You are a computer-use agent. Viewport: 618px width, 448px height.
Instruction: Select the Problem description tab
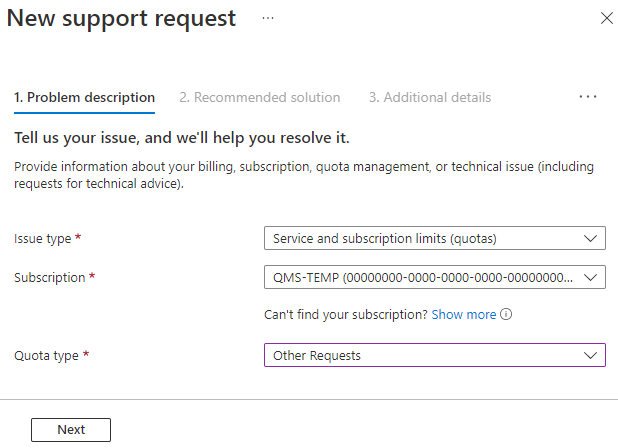click(84, 97)
